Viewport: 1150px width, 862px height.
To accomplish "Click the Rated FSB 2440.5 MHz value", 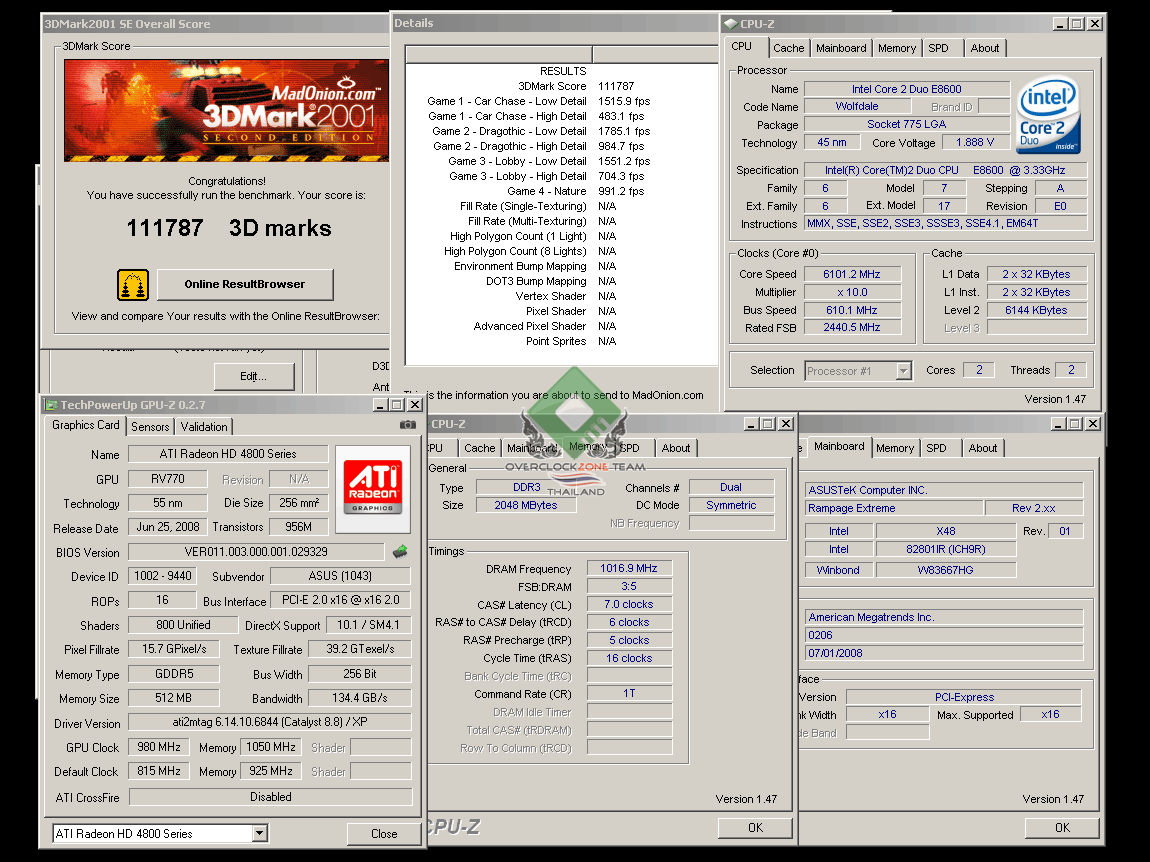I will (852, 328).
